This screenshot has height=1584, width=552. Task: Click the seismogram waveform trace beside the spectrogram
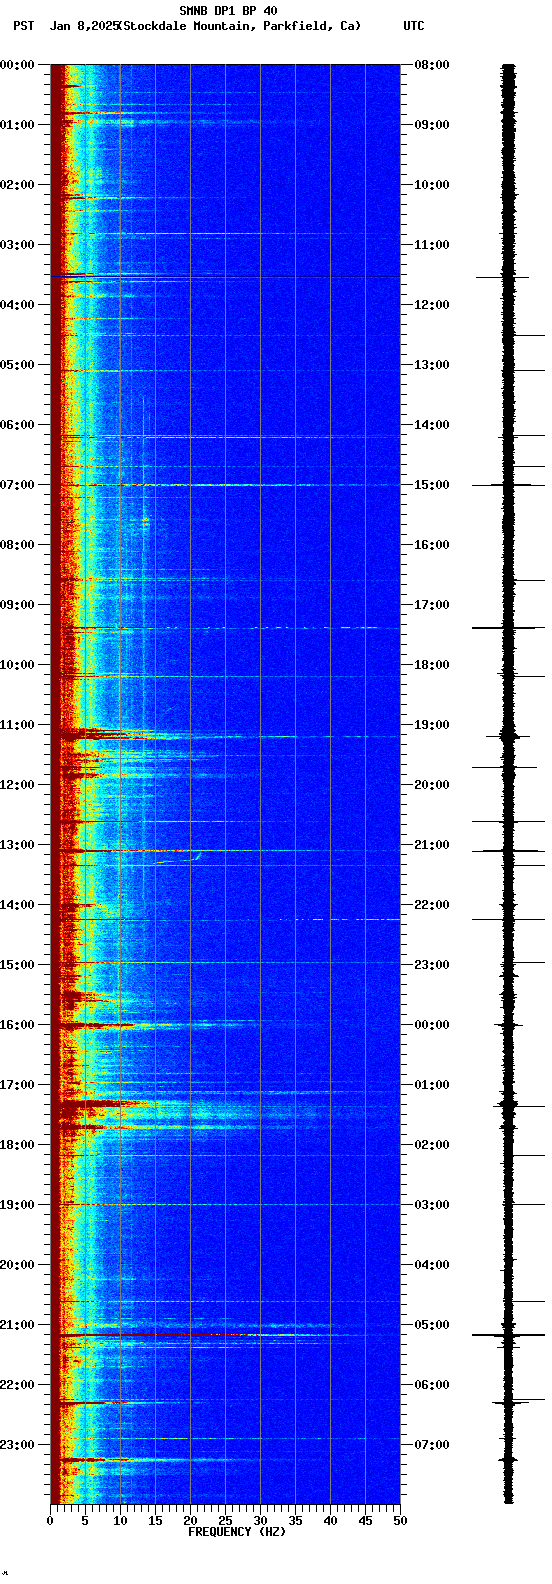click(508, 784)
